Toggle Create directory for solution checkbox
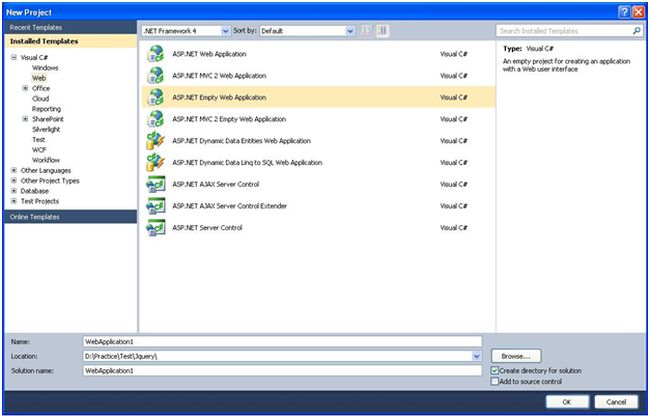Screen dimensions: 650x418 coord(495,370)
